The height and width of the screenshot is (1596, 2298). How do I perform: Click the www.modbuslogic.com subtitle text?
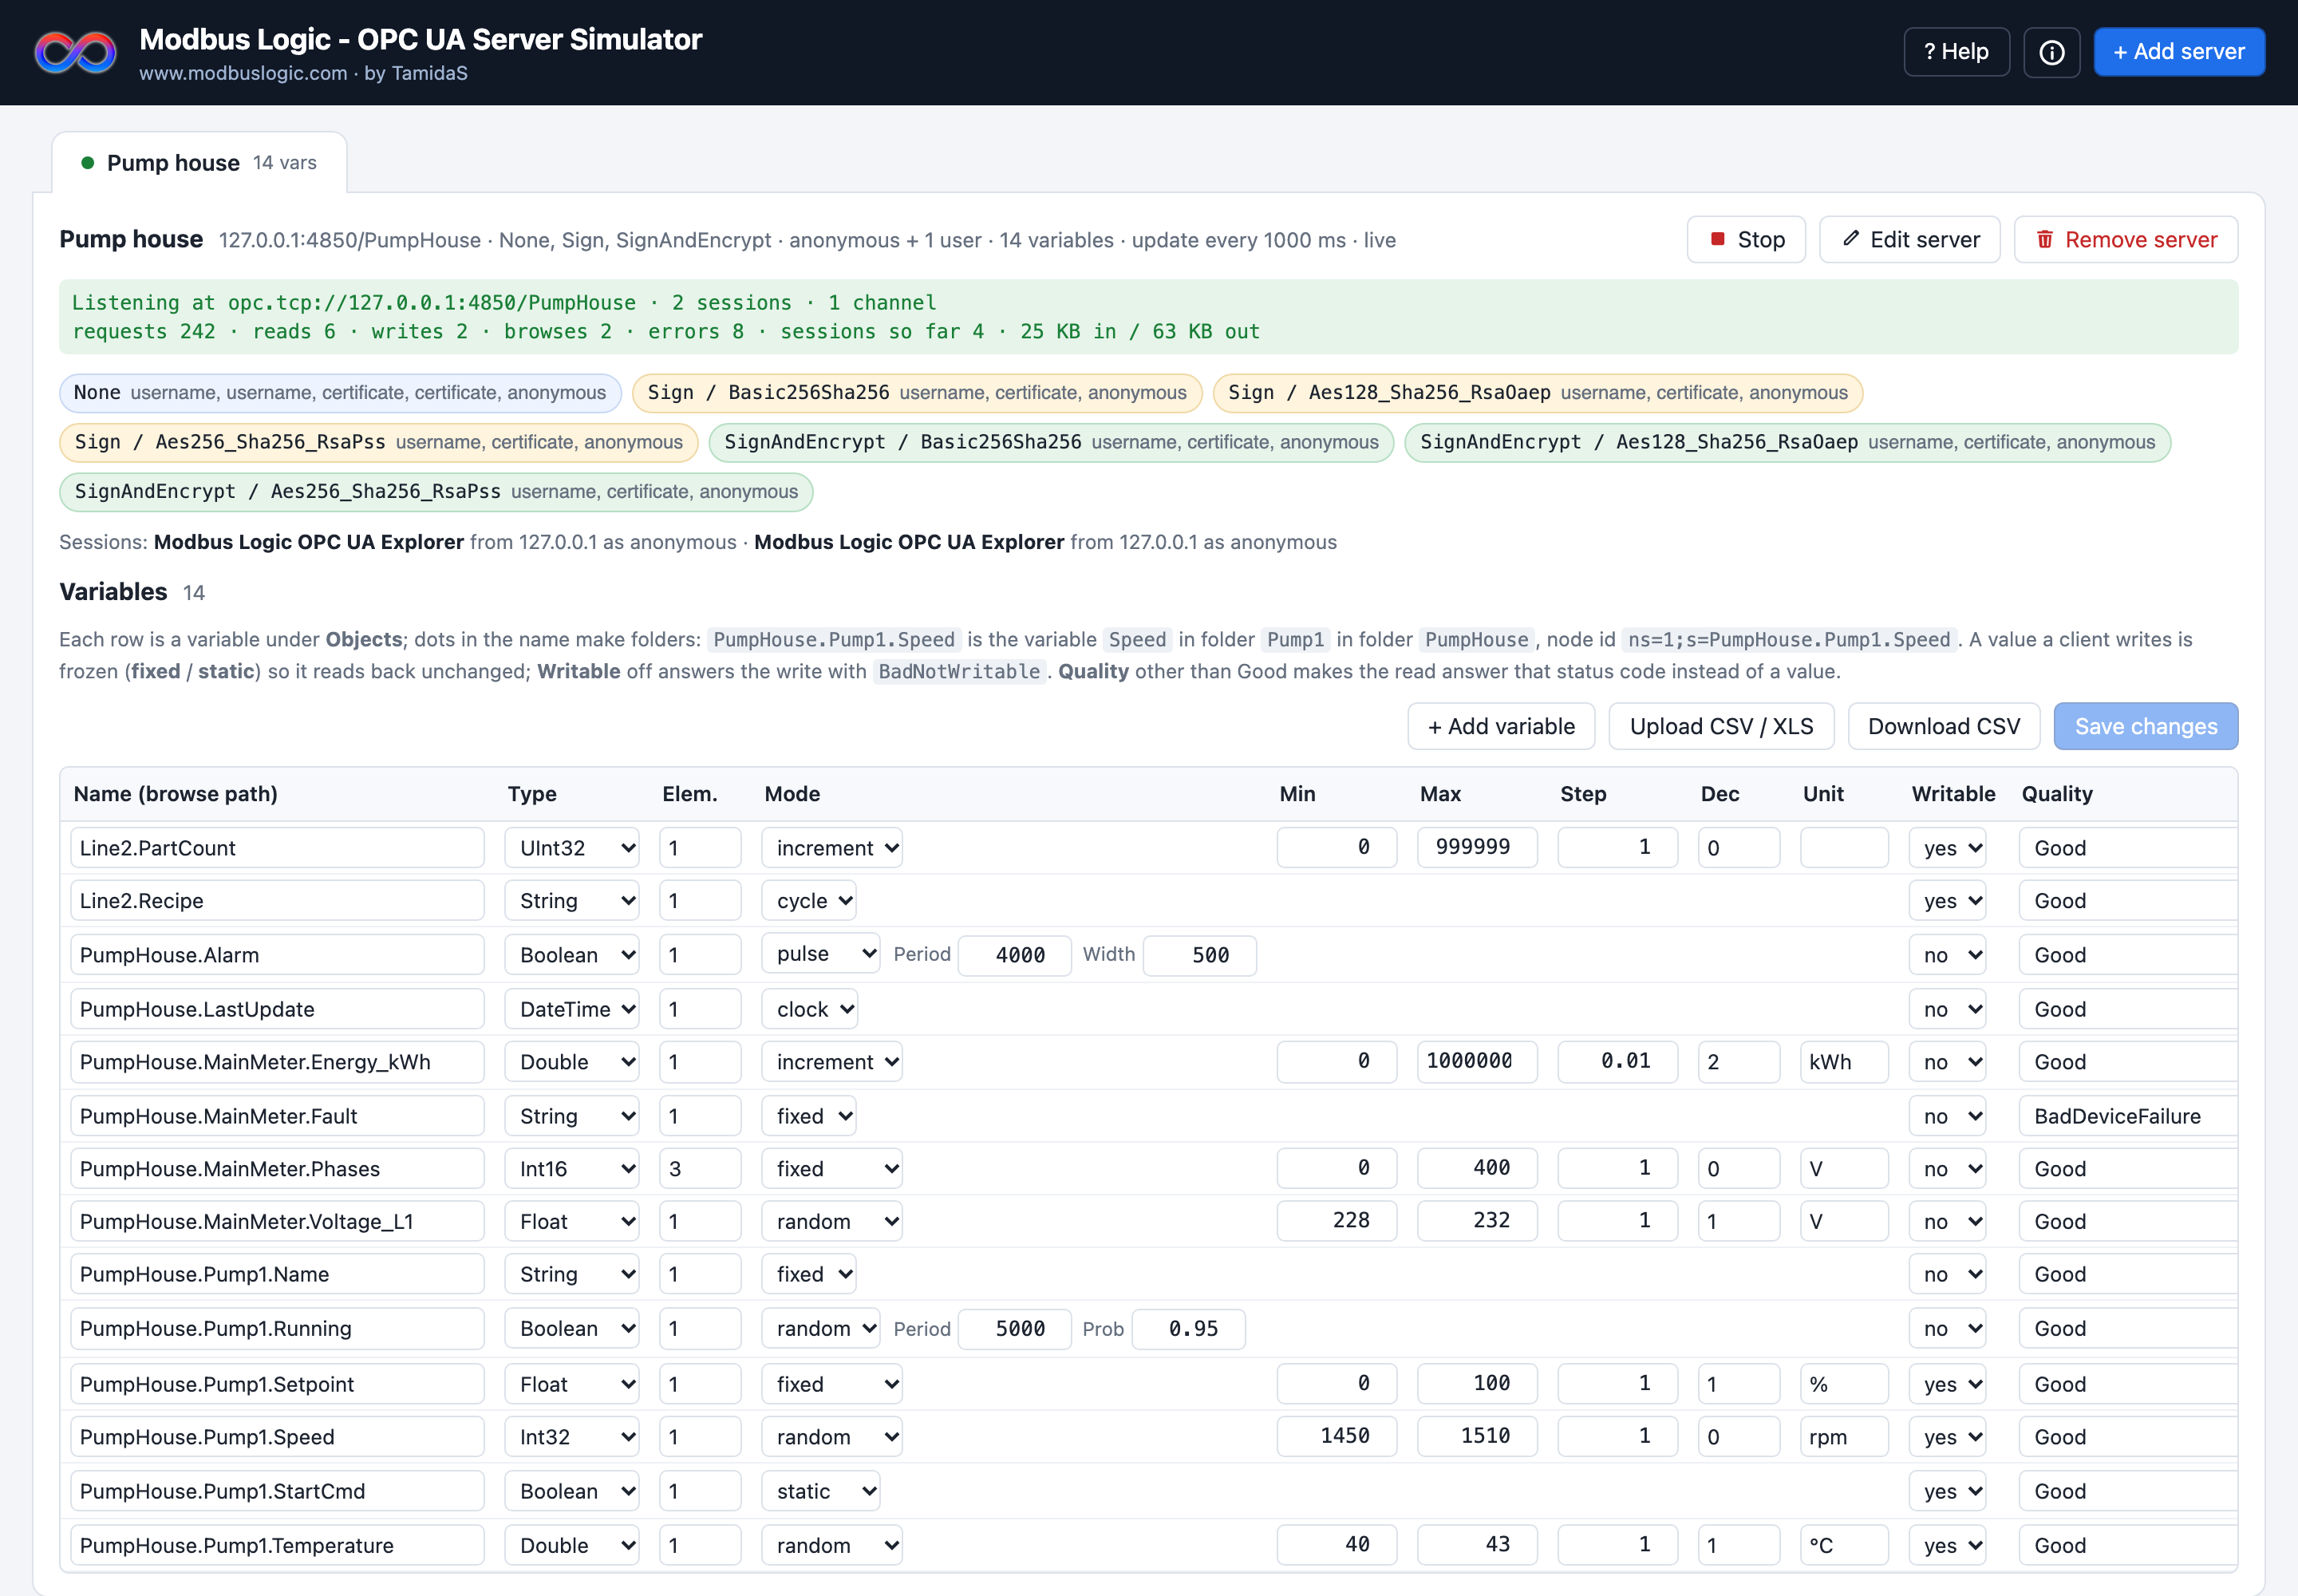click(243, 73)
